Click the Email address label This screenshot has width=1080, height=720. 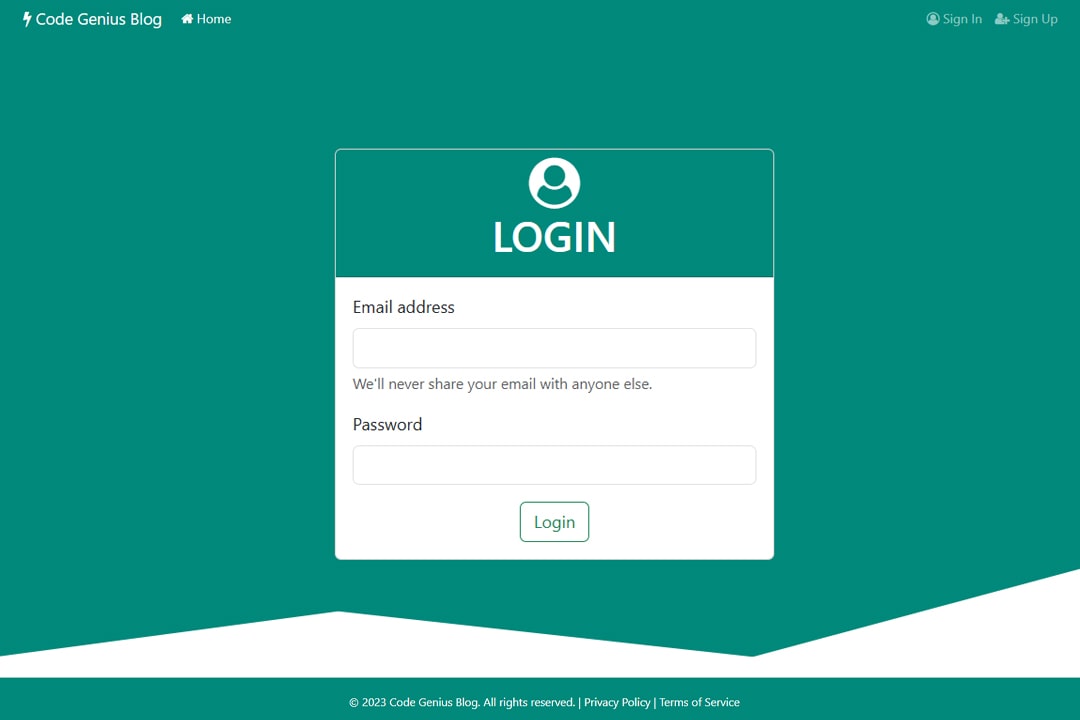pyautogui.click(x=404, y=307)
